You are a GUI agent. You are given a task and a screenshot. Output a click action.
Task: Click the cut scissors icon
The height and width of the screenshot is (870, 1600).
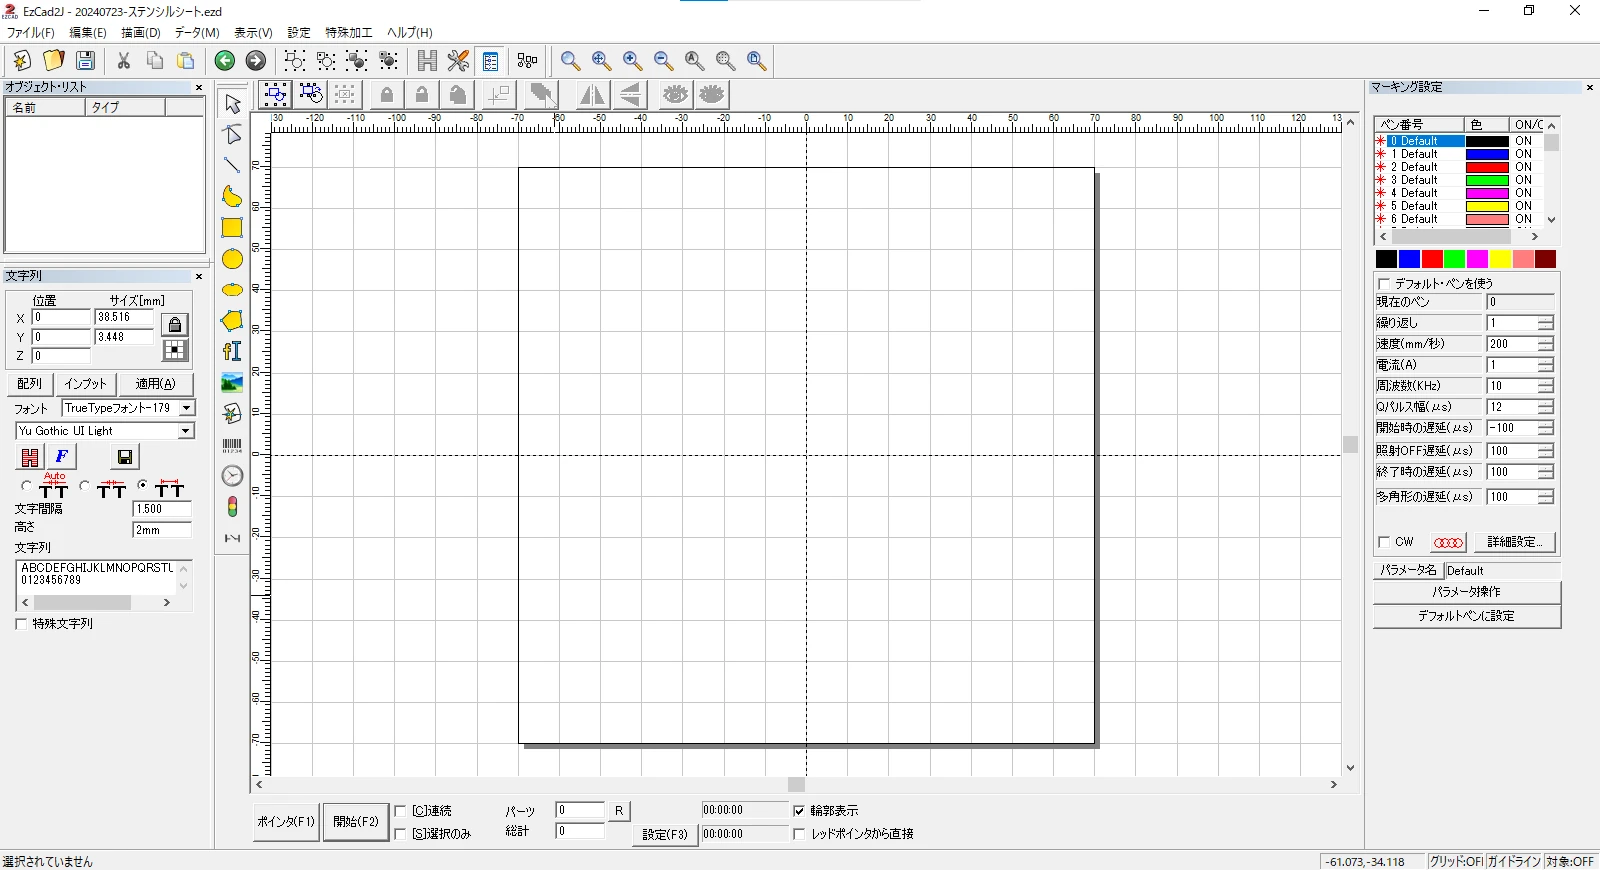[x=124, y=61]
